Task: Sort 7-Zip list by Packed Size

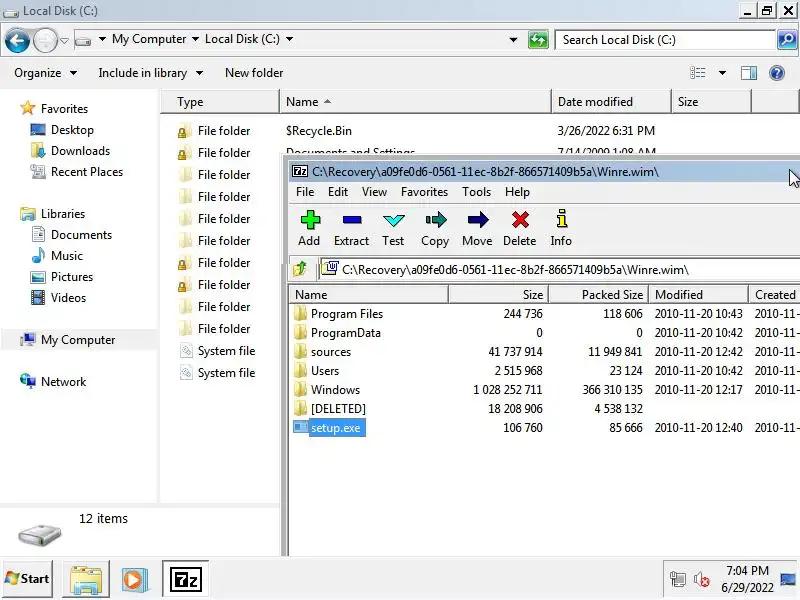Action: tap(598, 294)
